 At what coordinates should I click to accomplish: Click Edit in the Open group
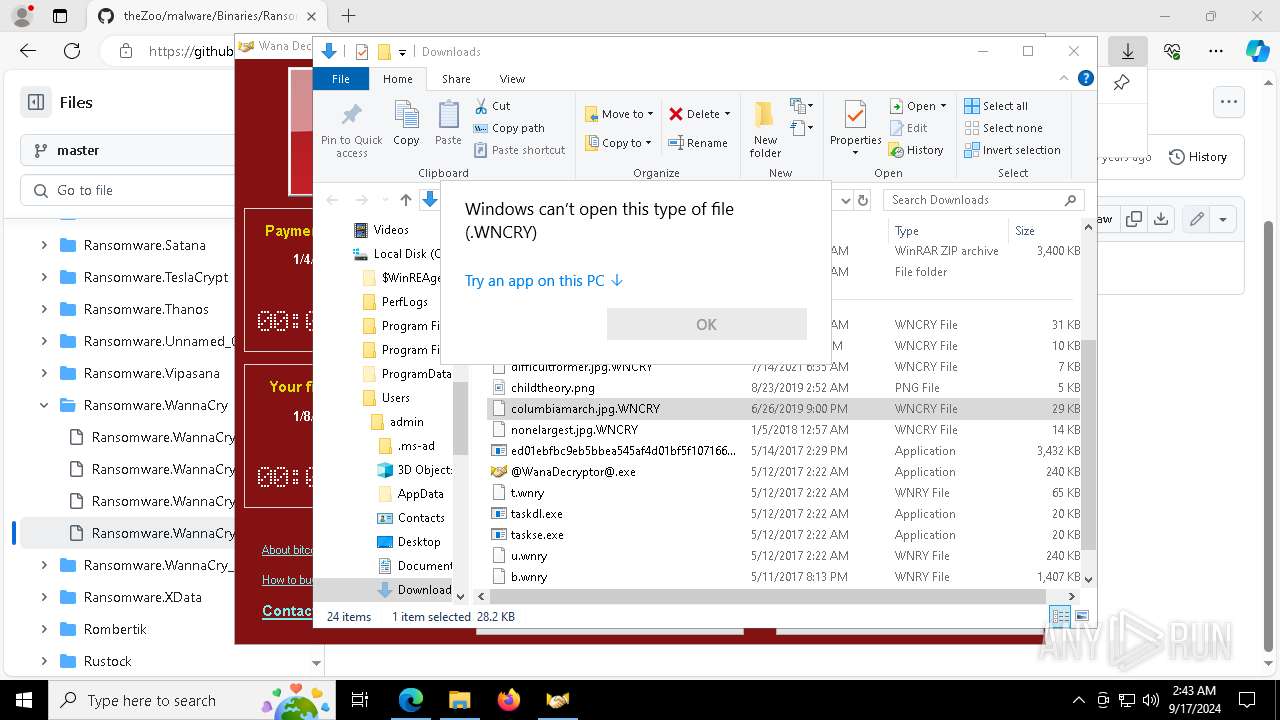pyautogui.click(x=908, y=128)
